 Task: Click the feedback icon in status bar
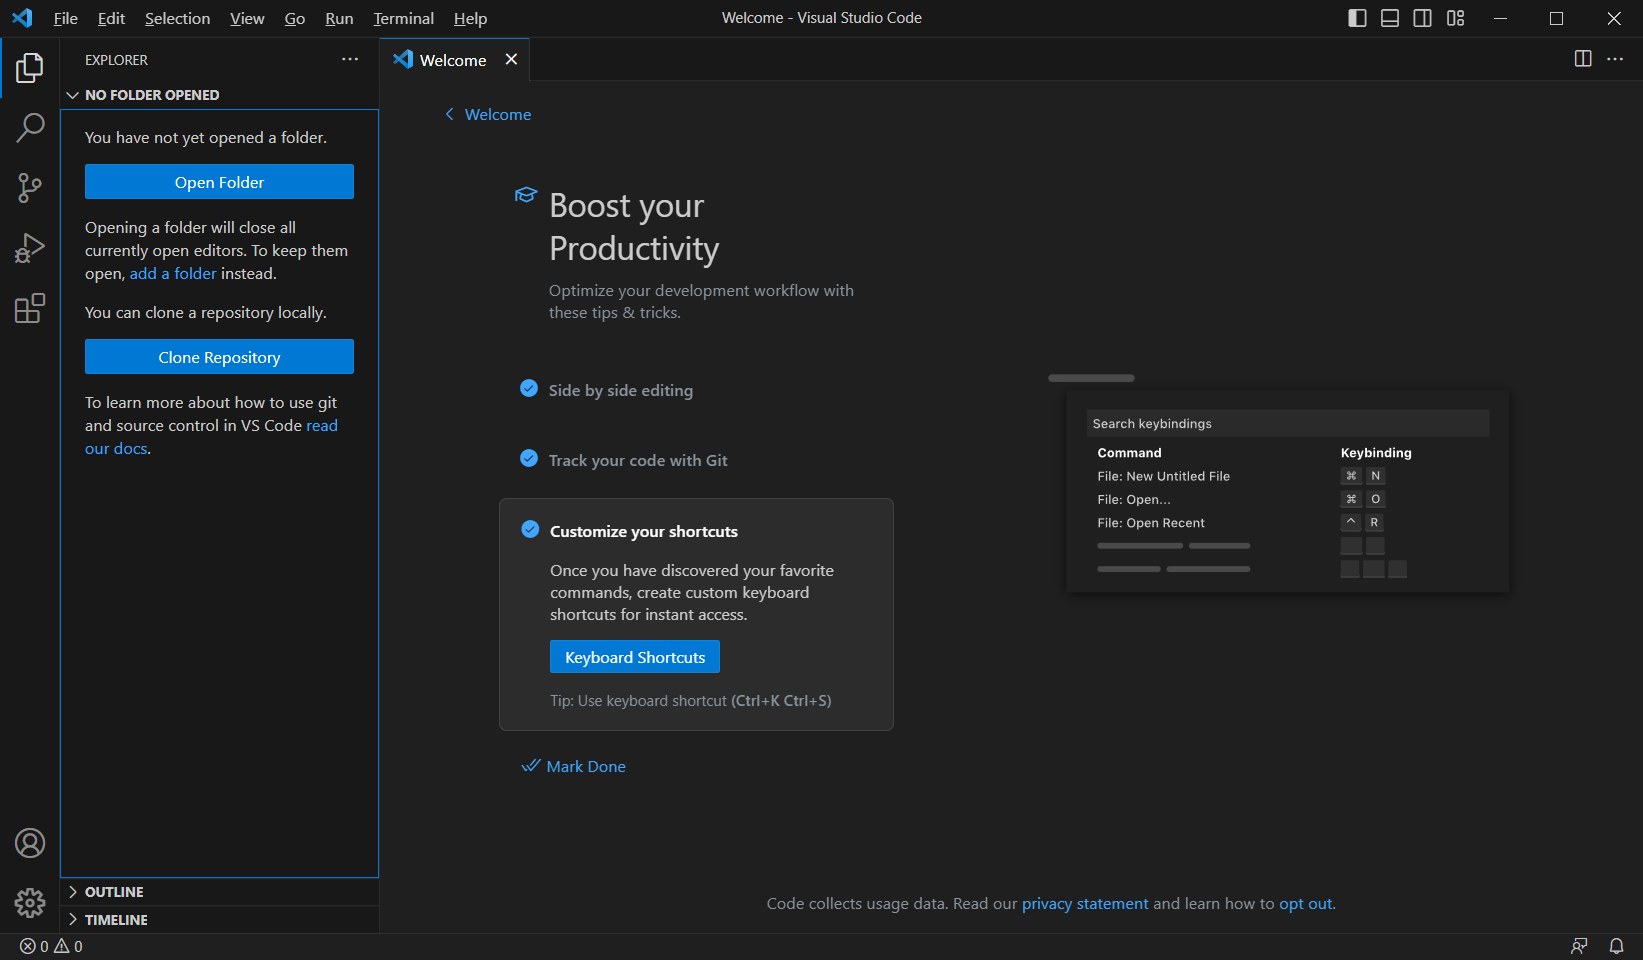coord(1579,946)
